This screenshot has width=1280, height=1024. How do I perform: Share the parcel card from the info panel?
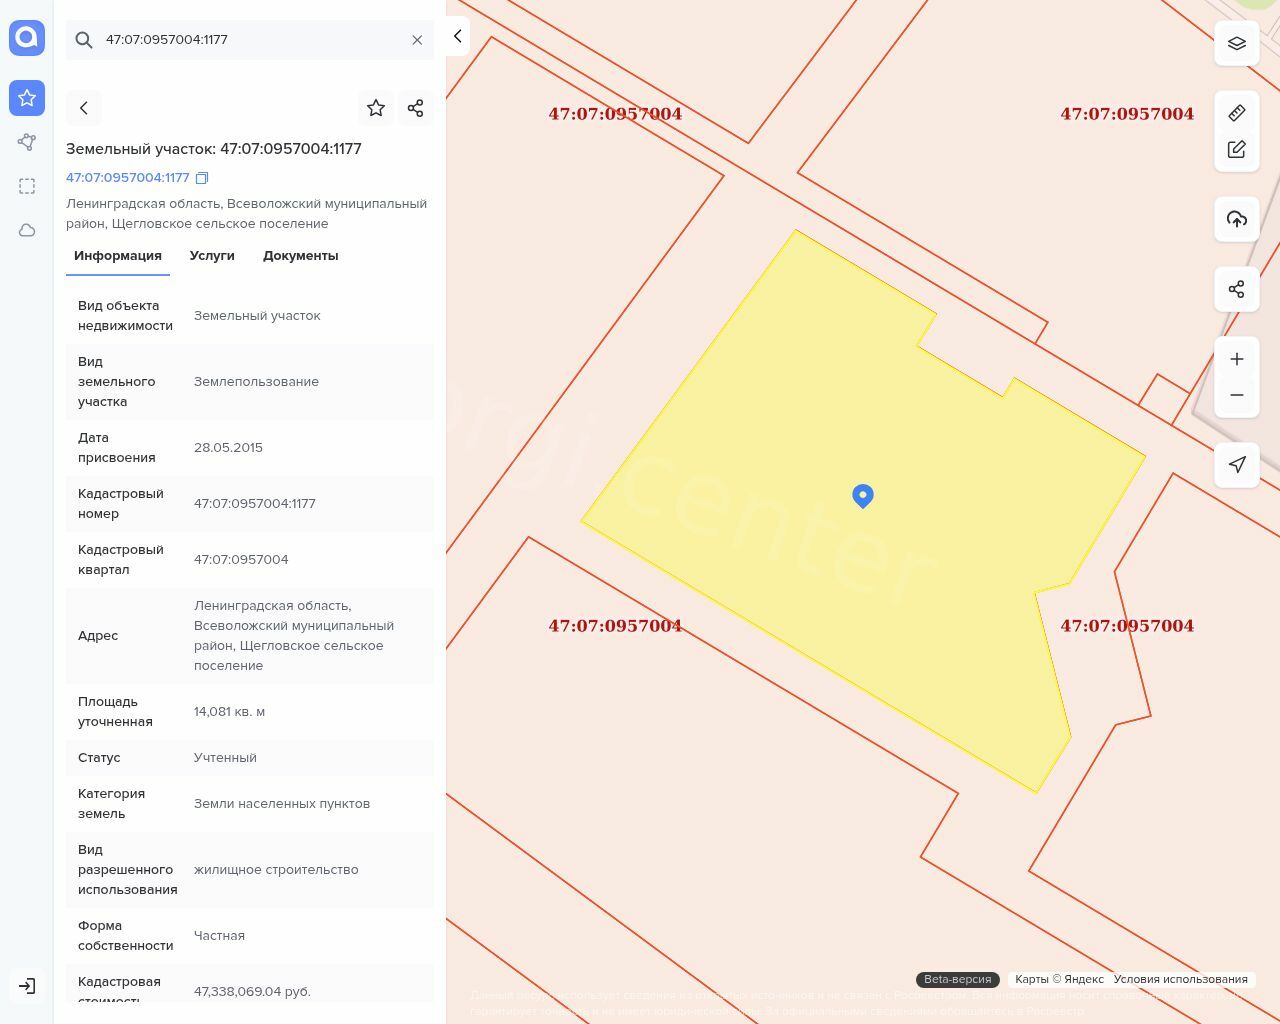[x=416, y=108]
